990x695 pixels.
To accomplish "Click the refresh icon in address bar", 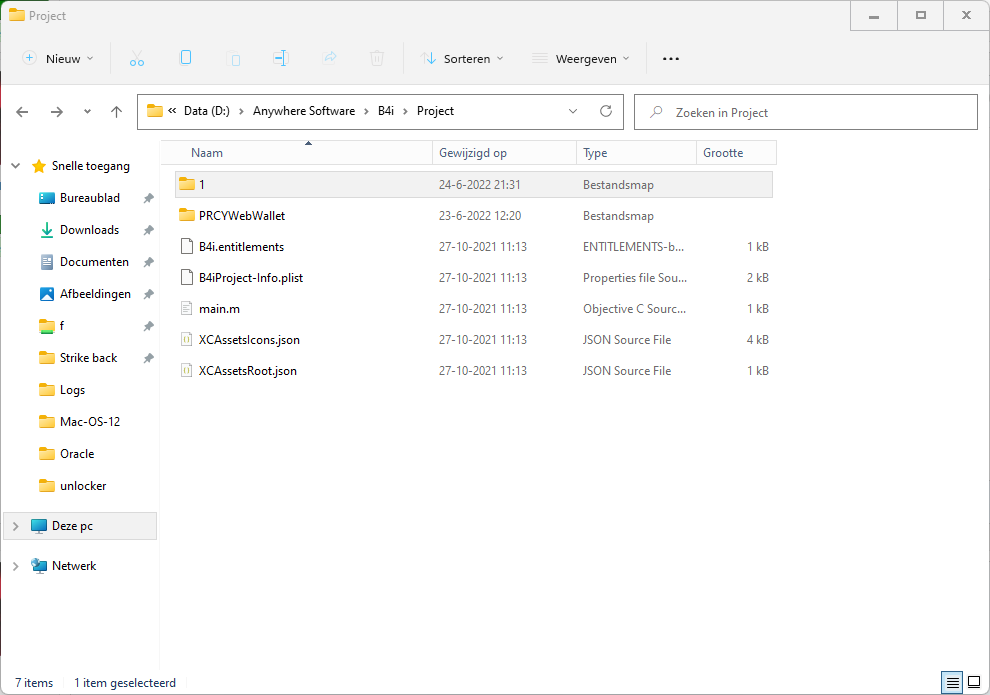I will coord(605,112).
